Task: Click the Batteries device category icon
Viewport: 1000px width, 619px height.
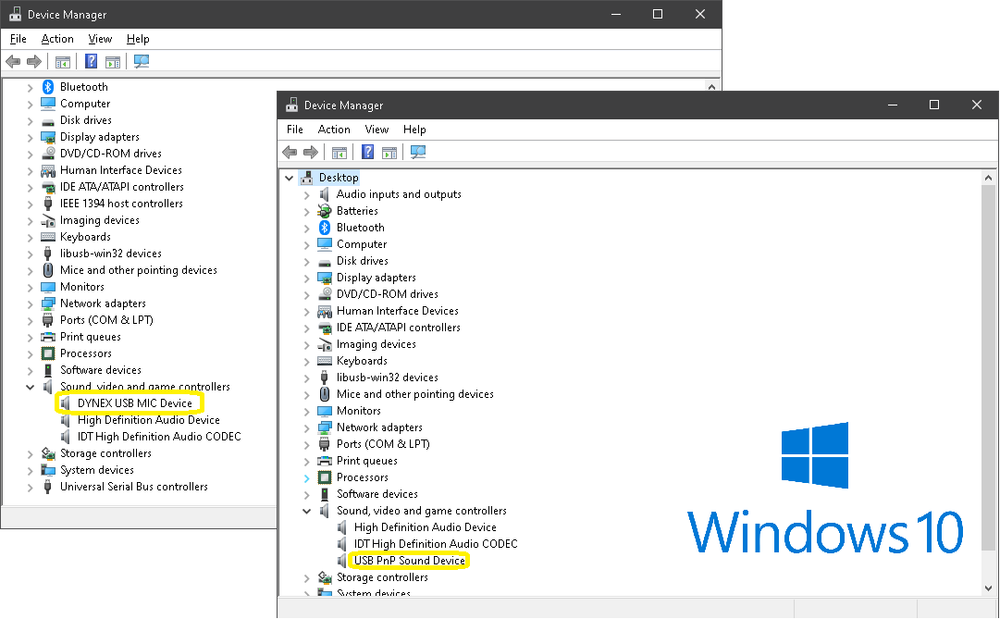Action: (324, 211)
